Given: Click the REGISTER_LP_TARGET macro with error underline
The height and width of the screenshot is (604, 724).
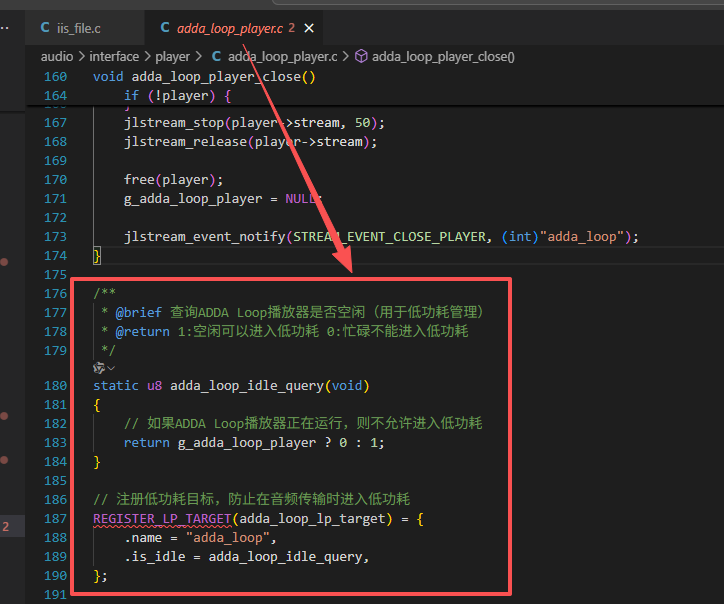Looking at the screenshot, I should [x=162, y=519].
